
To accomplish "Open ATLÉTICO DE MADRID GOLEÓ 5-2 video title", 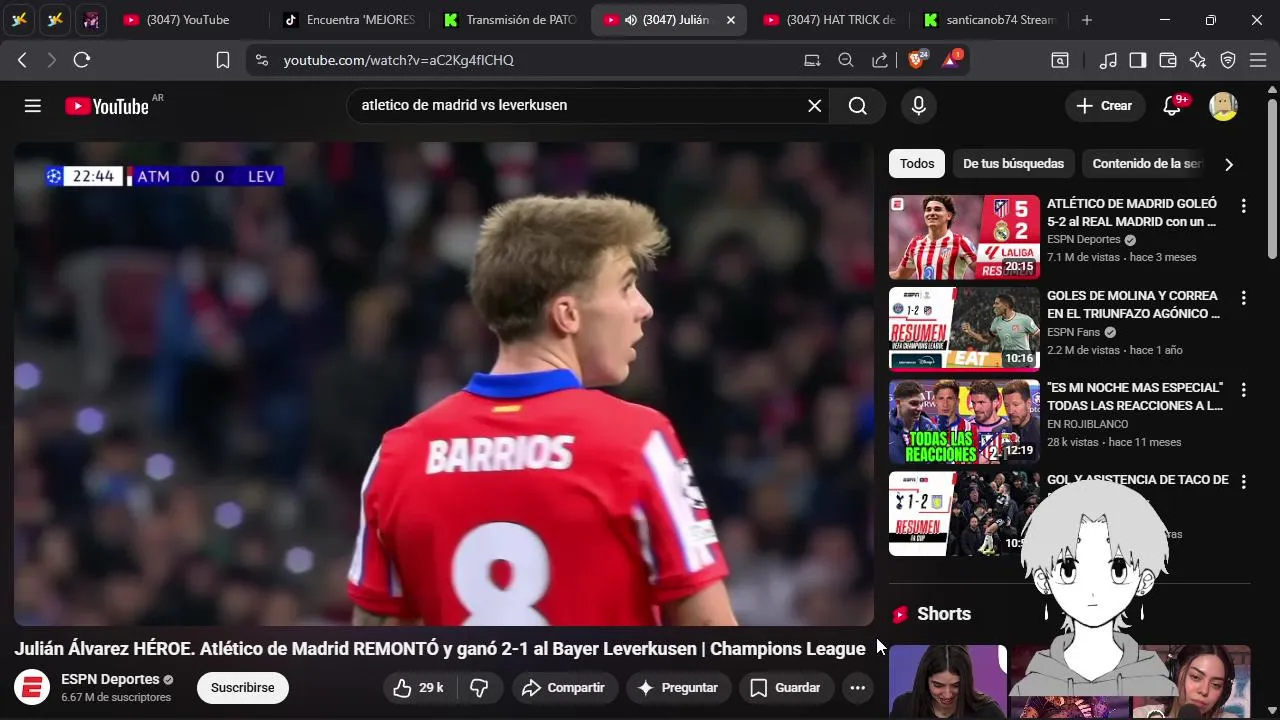I will (x=1132, y=213).
